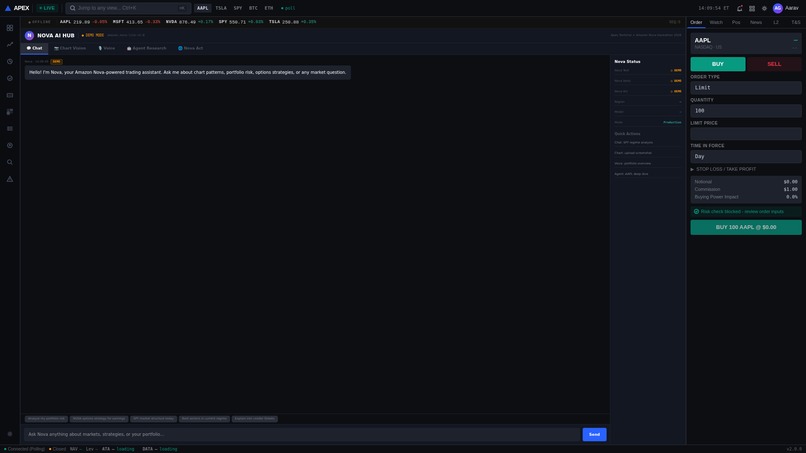Open the Watch tab in the right panel
This screenshot has width=806, height=453.
point(716,23)
